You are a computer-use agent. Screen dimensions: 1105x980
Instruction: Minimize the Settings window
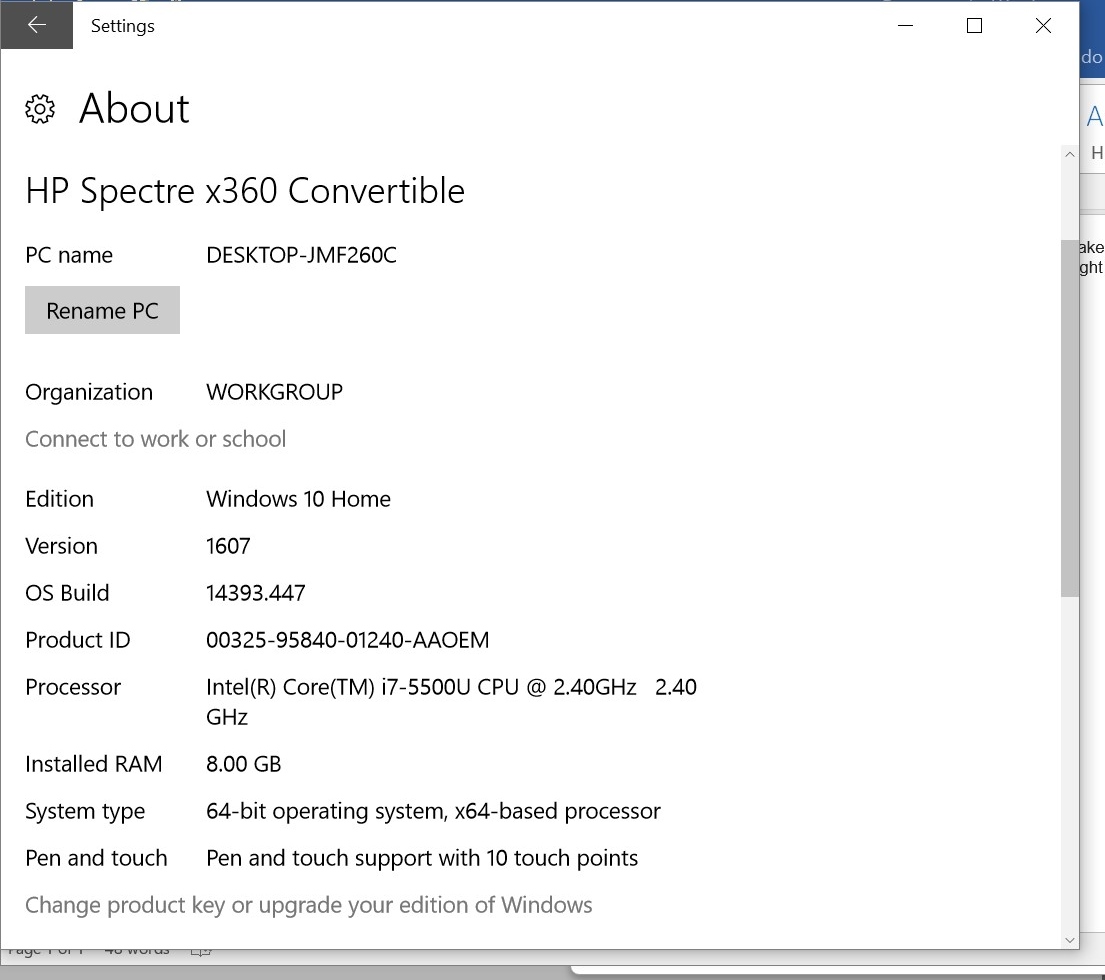[x=906, y=26]
